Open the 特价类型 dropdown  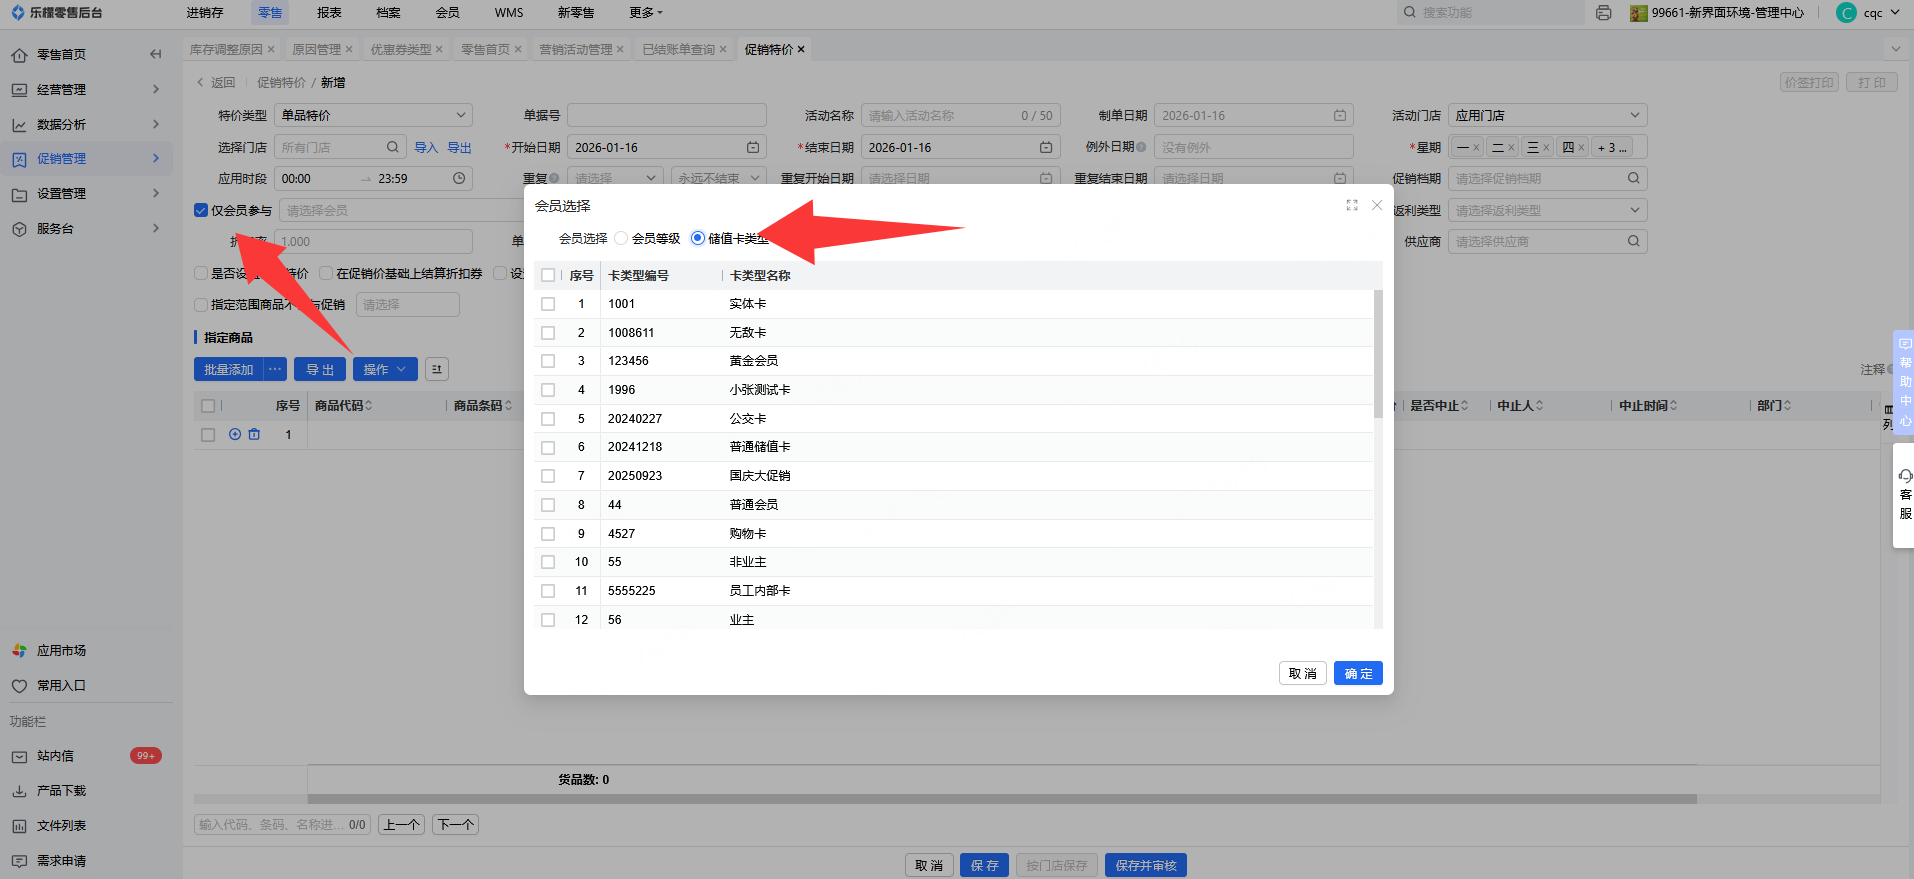click(373, 115)
